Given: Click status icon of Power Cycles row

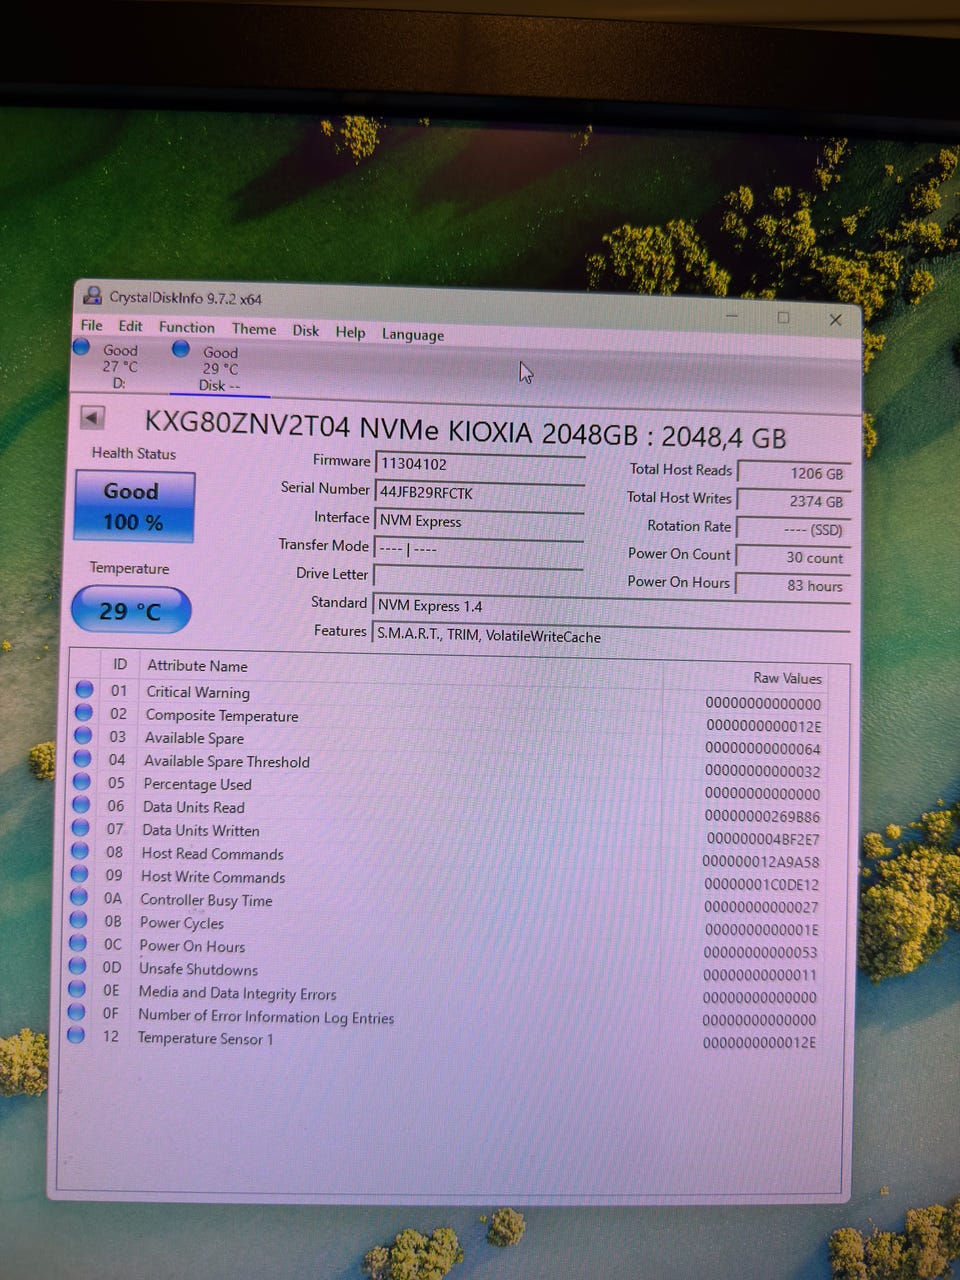Looking at the screenshot, I should [x=79, y=919].
